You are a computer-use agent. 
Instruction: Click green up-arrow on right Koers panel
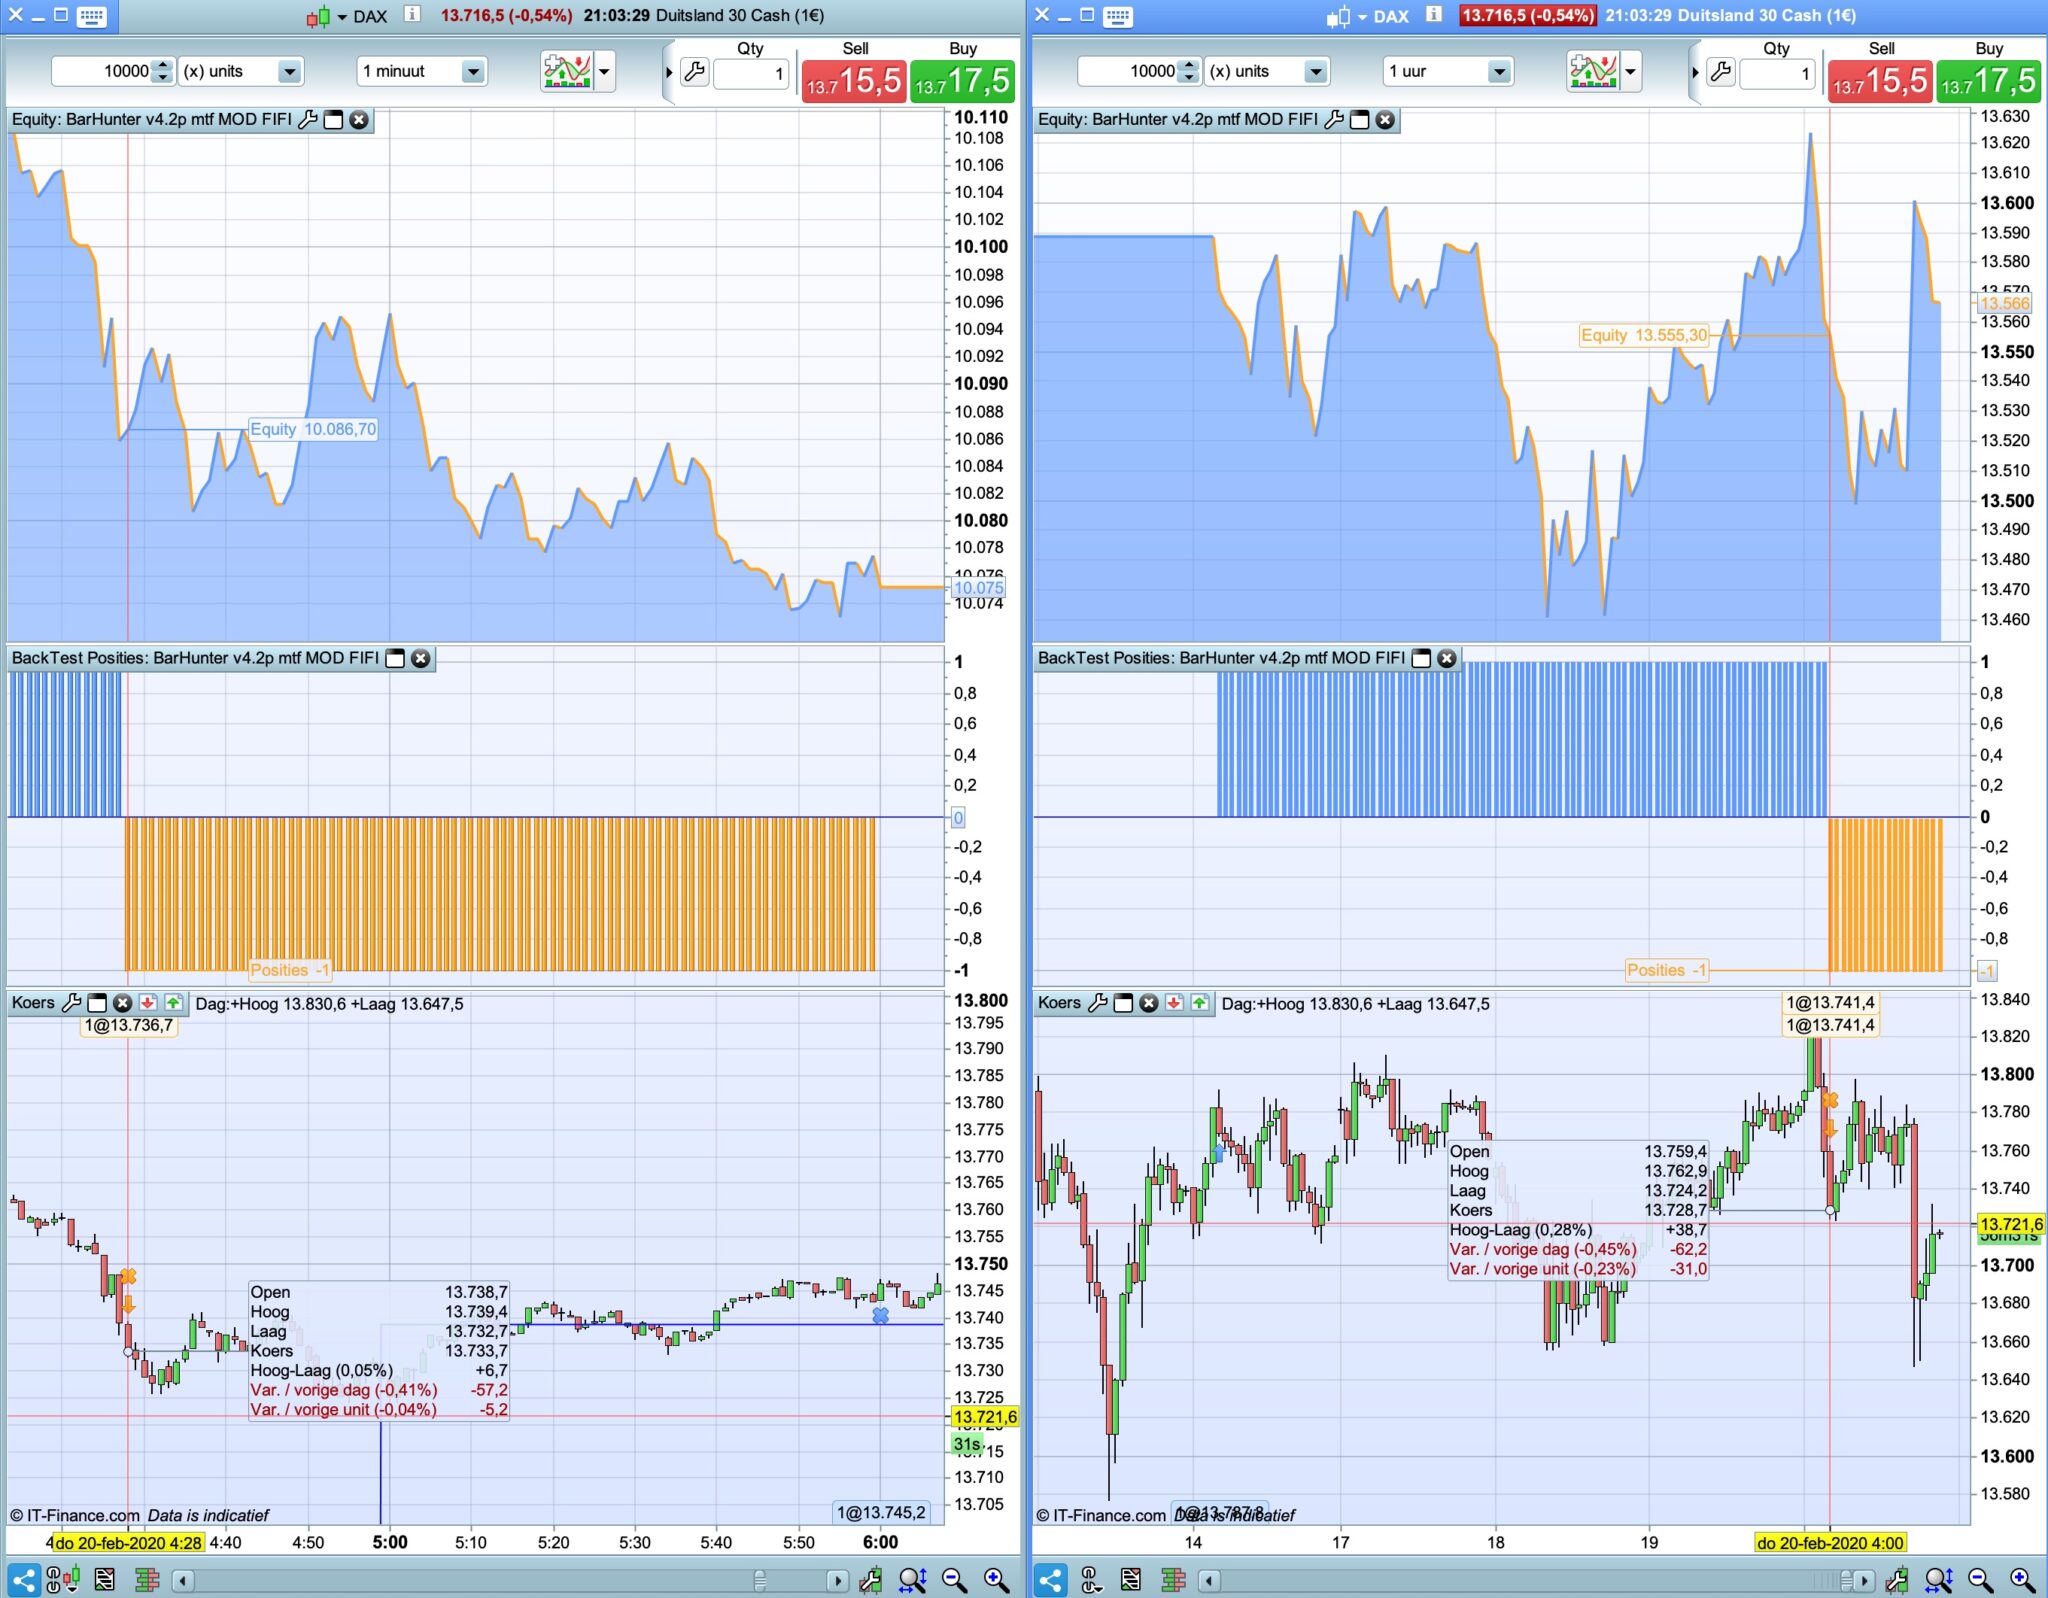(x=1200, y=1003)
